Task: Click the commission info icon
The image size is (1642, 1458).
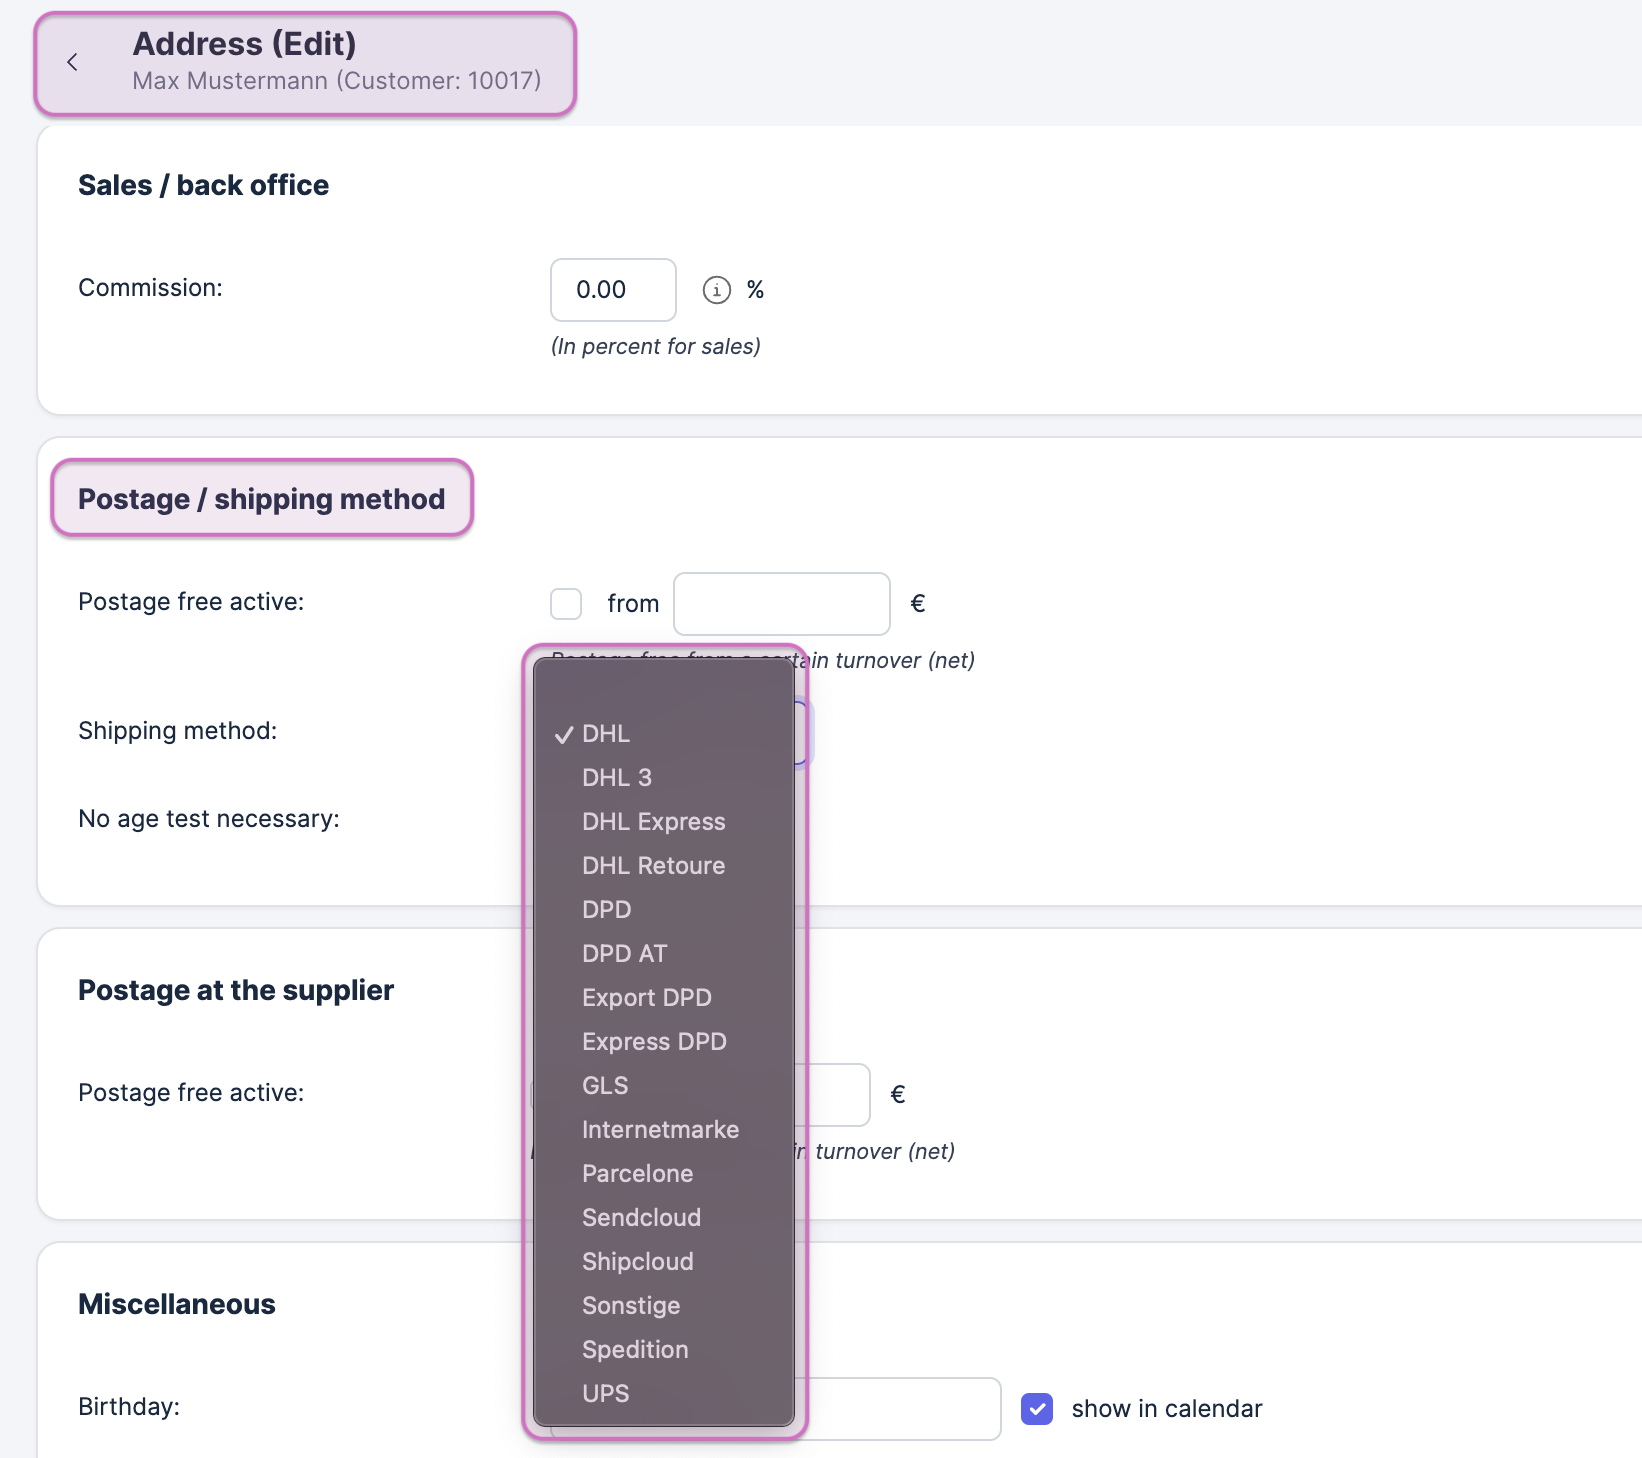Action: click(x=716, y=290)
